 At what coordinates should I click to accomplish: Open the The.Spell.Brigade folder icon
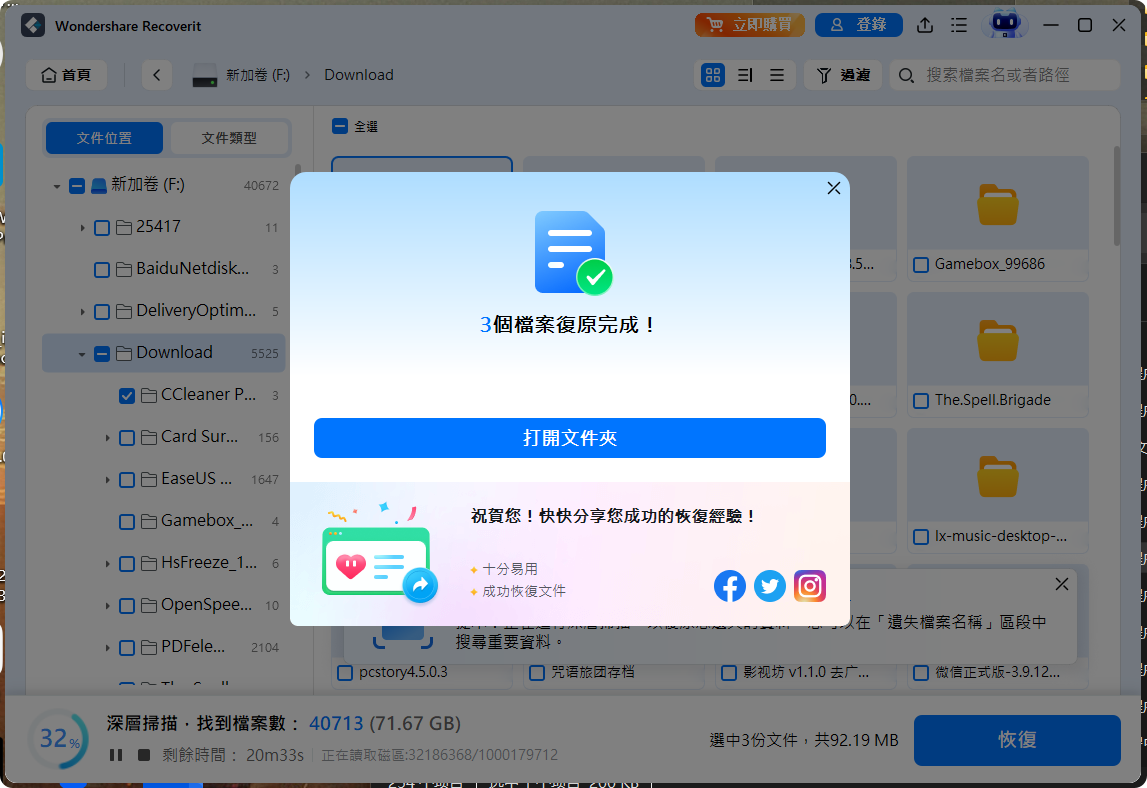[x=997, y=341]
